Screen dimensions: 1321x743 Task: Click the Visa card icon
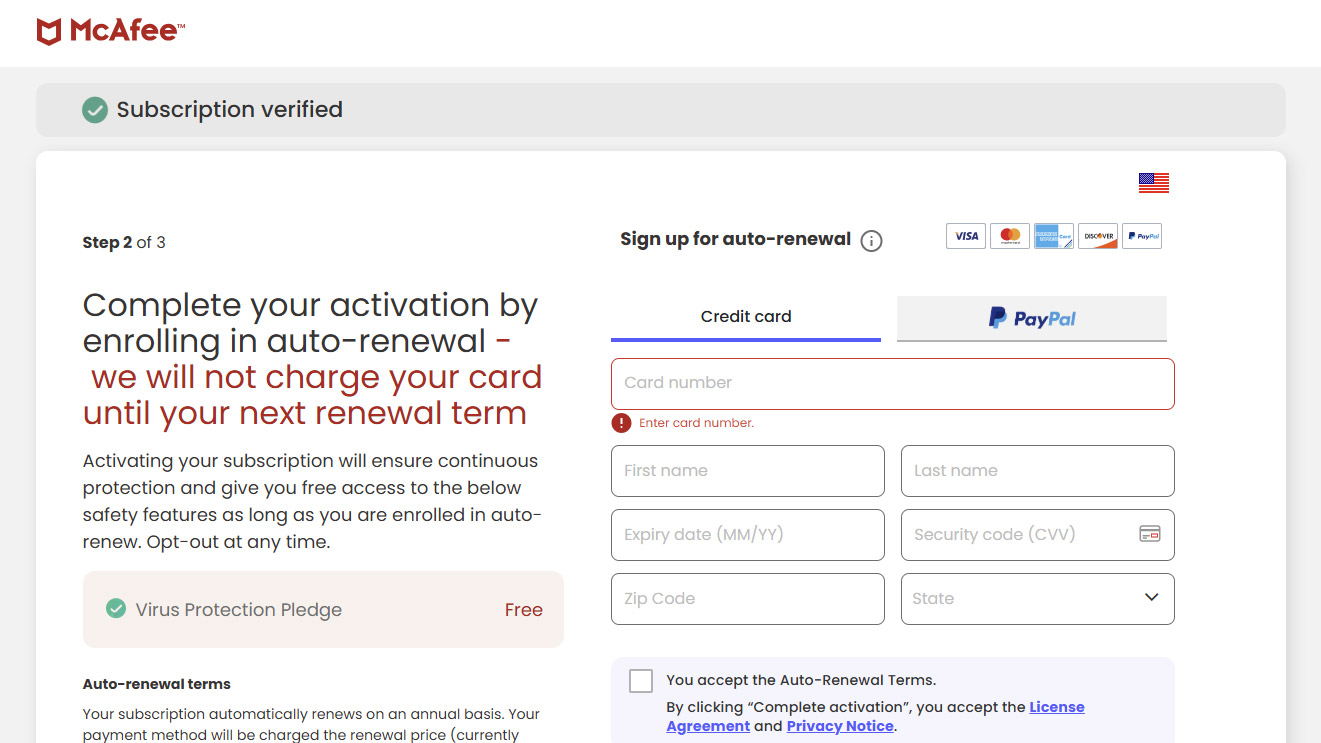(x=966, y=236)
